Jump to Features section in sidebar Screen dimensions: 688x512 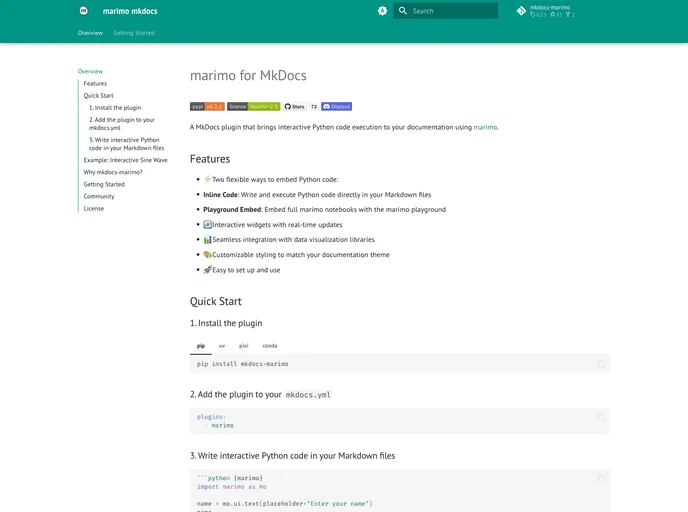coord(95,83)
